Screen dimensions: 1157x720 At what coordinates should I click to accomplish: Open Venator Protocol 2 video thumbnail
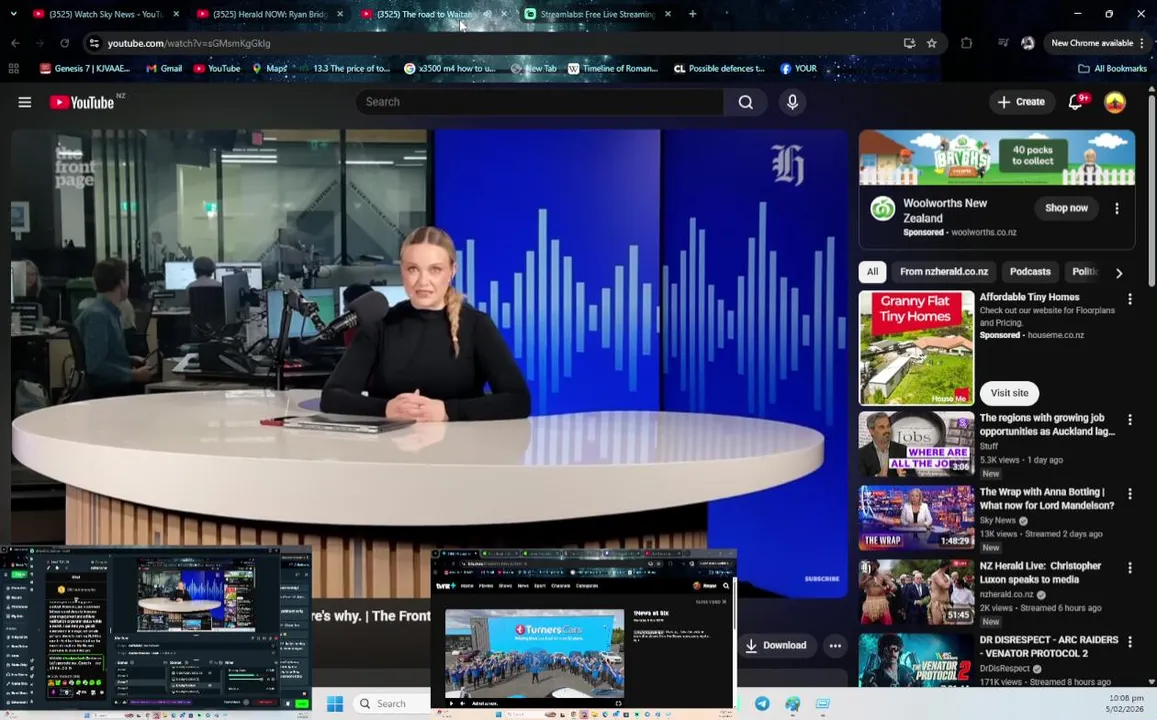[916, 660]
